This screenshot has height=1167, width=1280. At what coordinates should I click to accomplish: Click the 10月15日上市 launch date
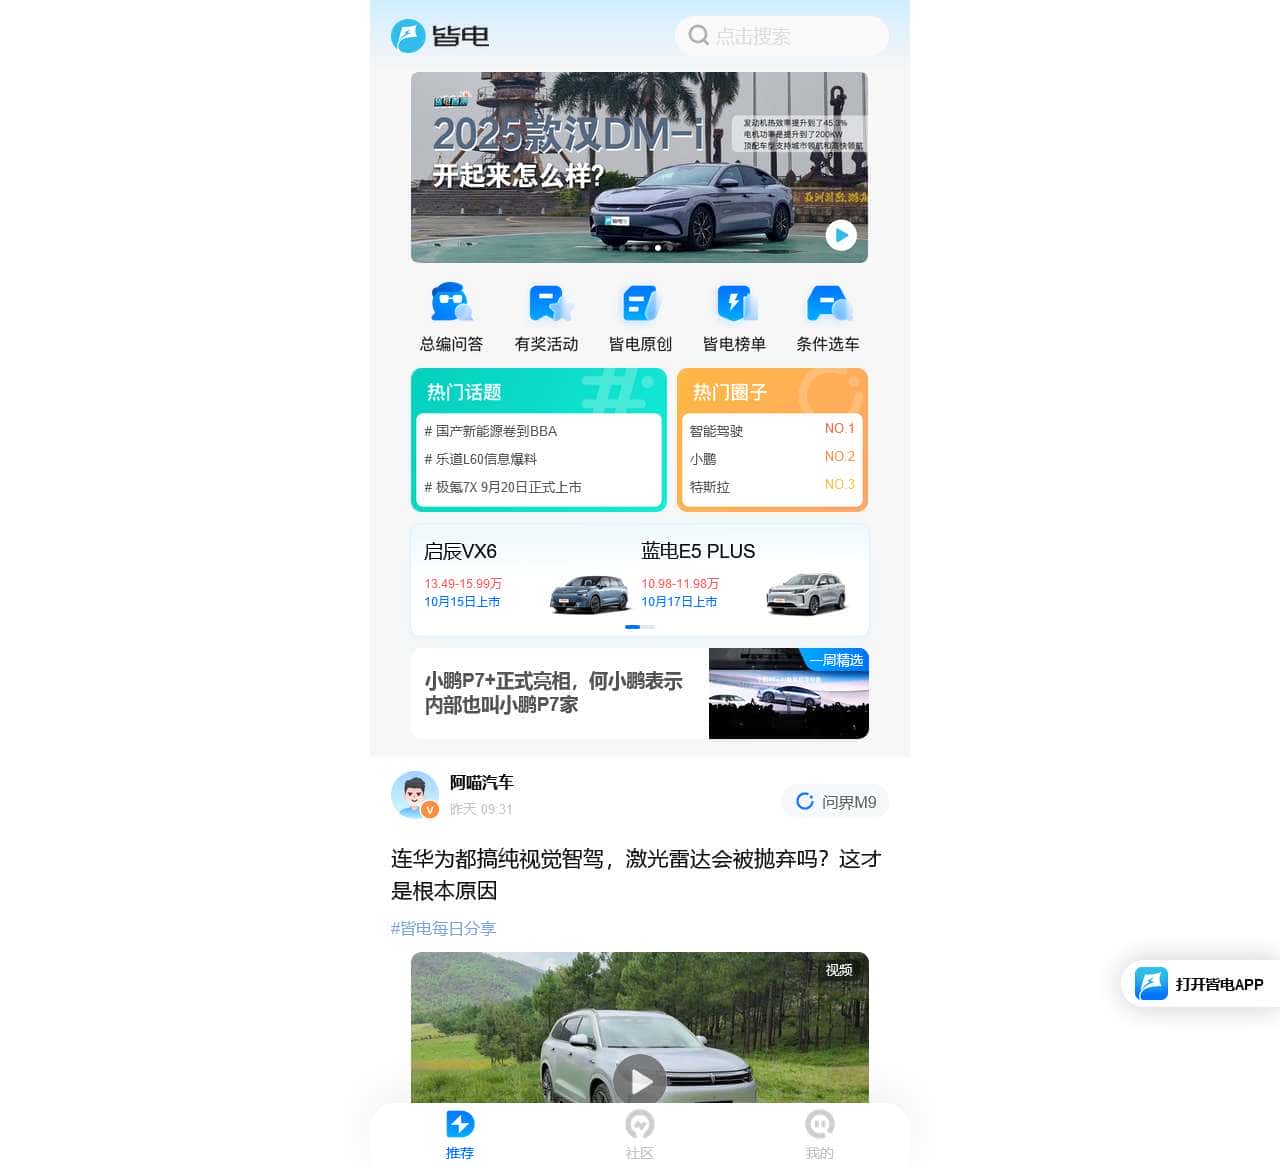pos(462,602)
